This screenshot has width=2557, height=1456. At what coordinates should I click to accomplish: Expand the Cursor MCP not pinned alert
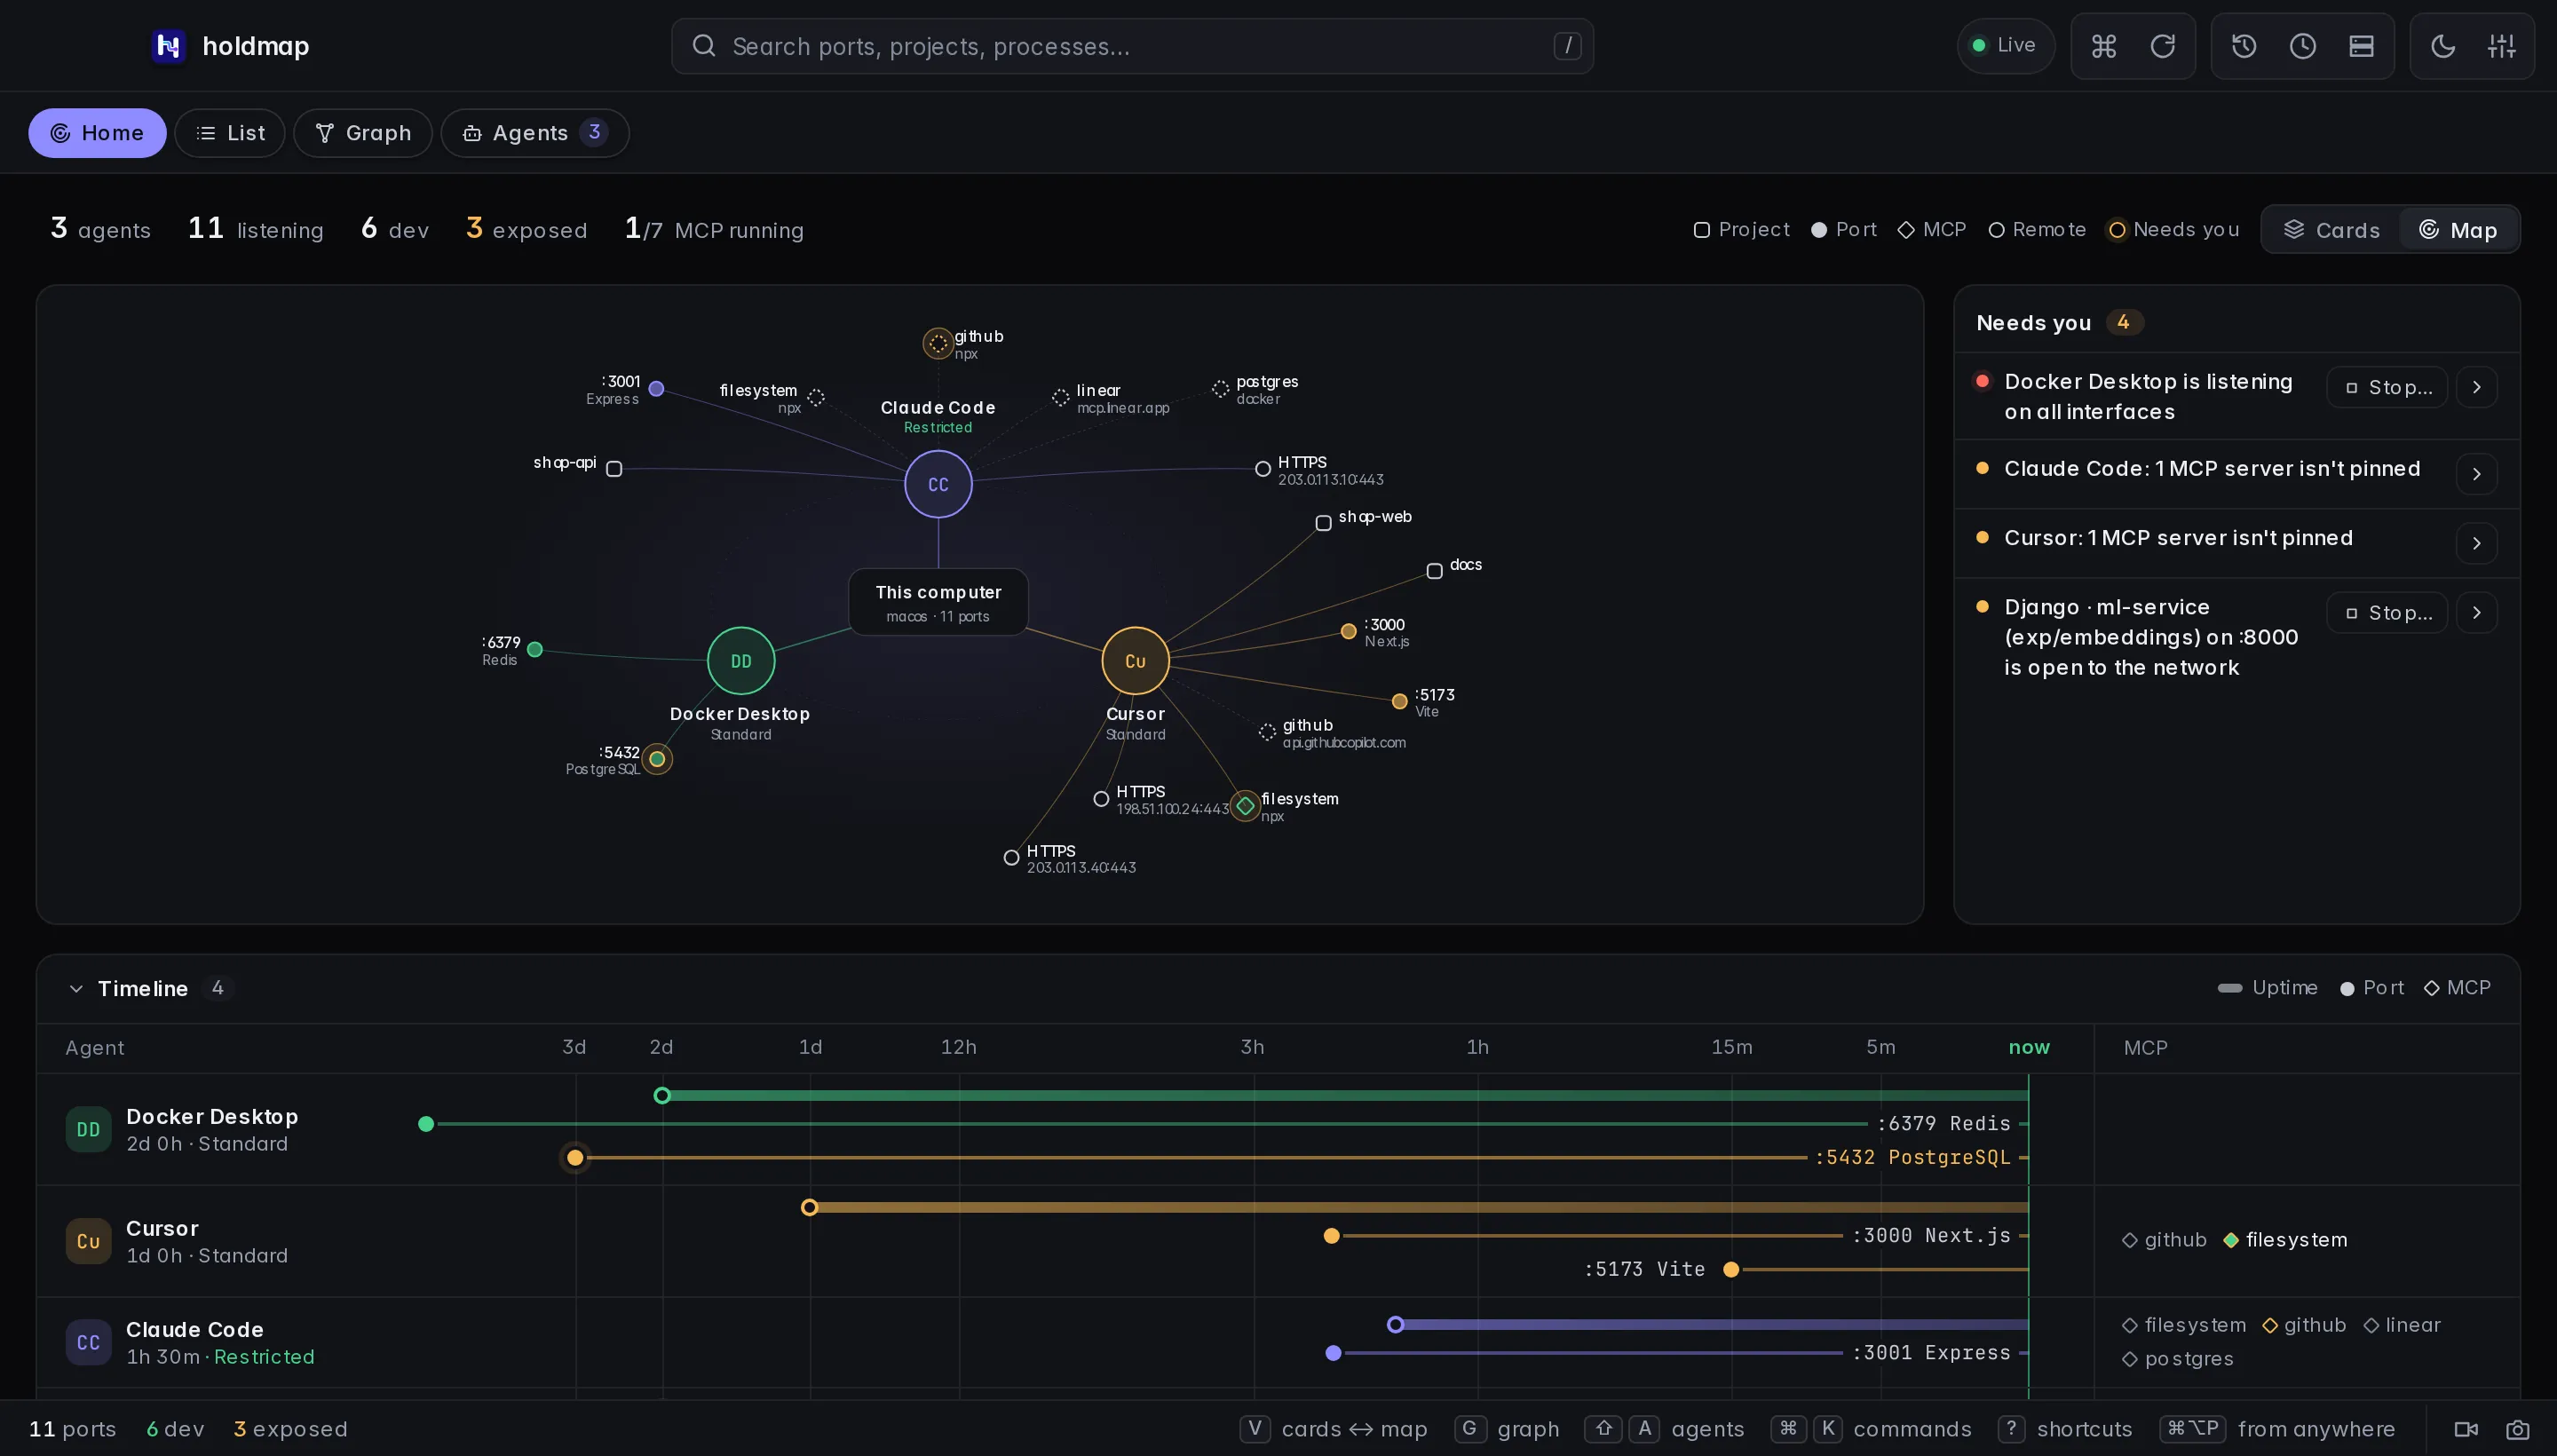[x=2476, y=543]
